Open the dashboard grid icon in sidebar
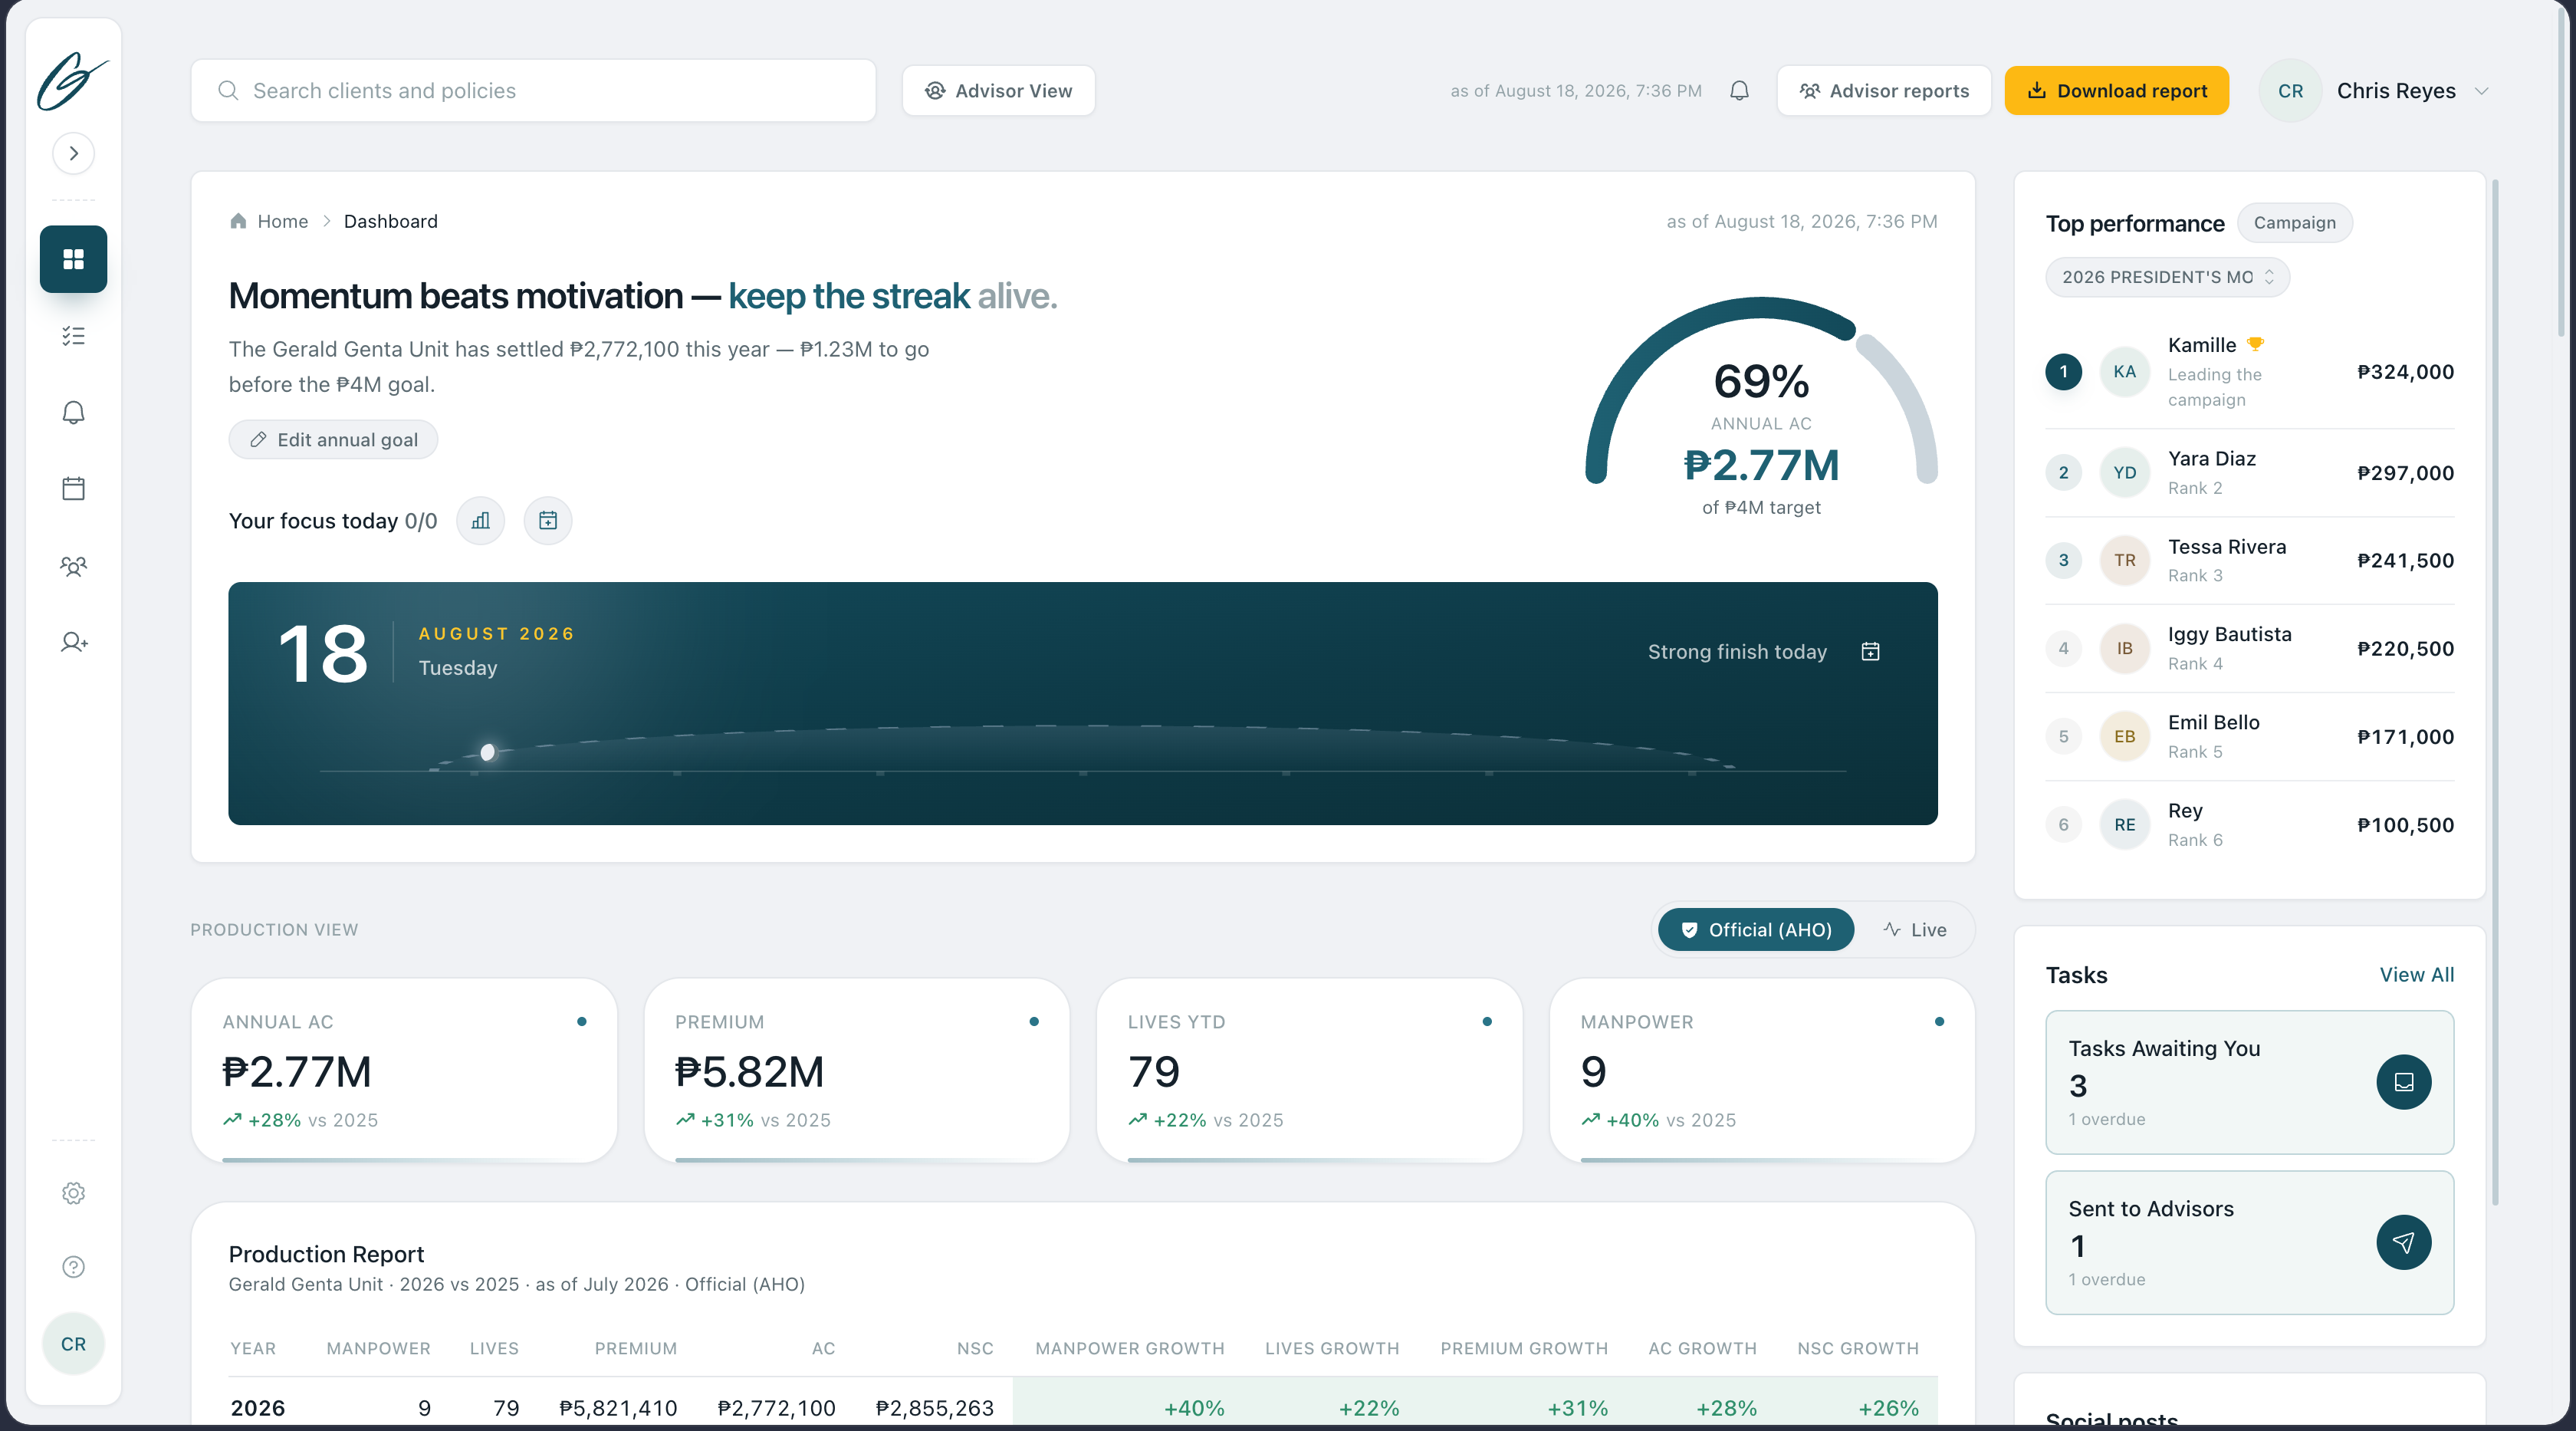This screenshot has height=1431, width=2576. point(73,259)
